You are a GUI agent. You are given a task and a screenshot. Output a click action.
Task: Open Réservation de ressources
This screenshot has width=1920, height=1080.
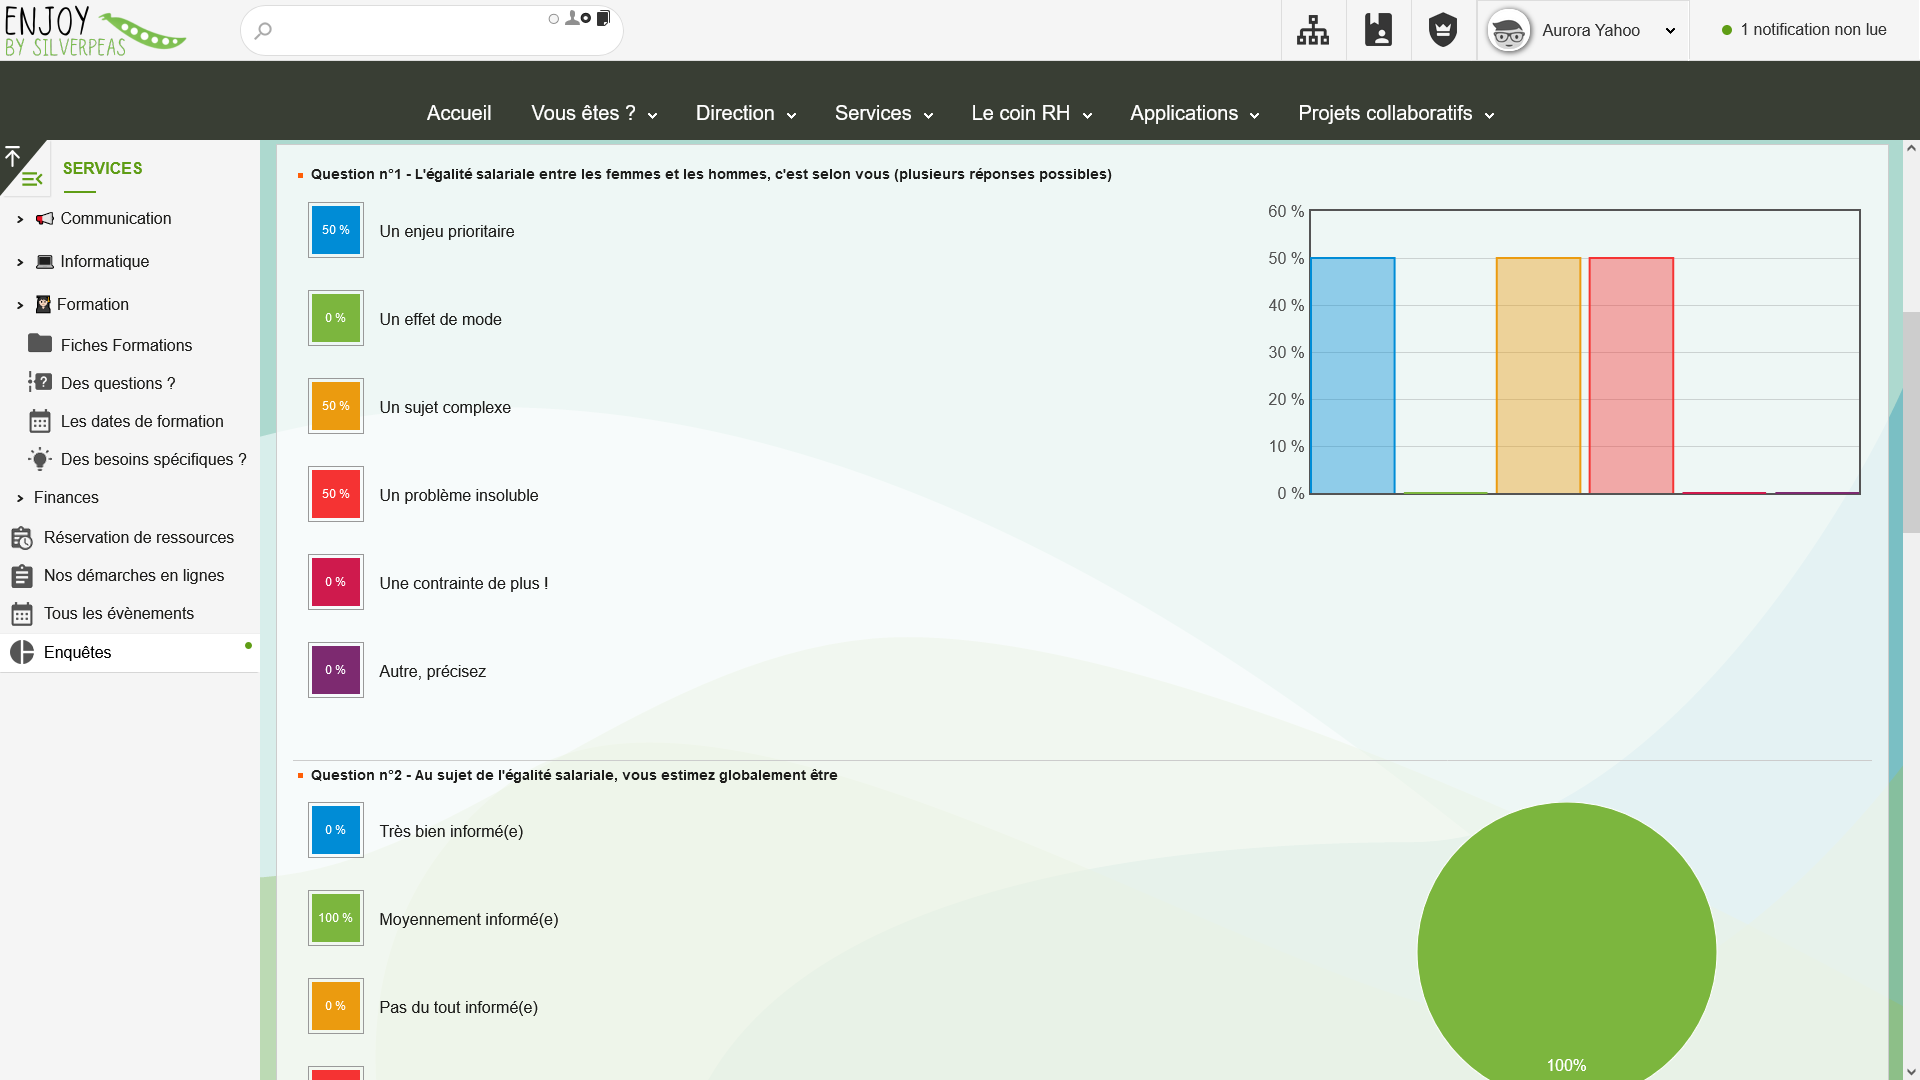coord(139,537)
